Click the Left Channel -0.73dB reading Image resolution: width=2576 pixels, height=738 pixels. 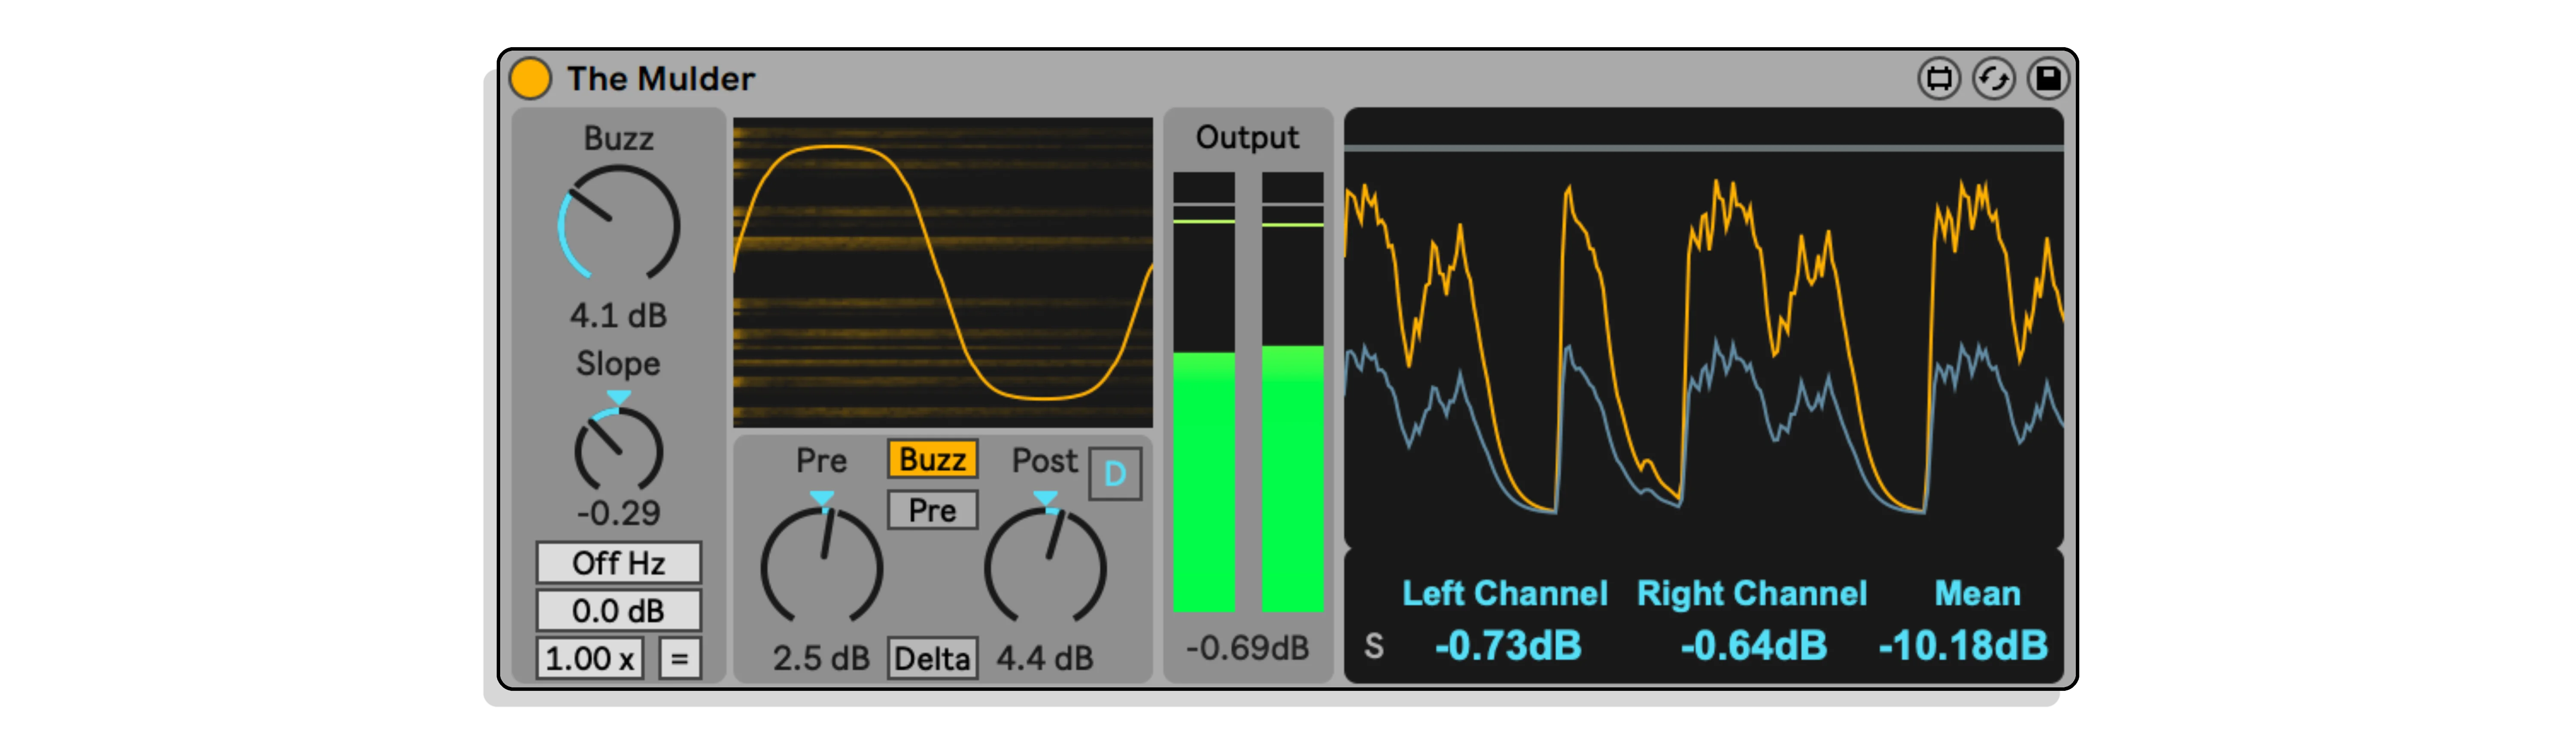tap(1508, 646)
